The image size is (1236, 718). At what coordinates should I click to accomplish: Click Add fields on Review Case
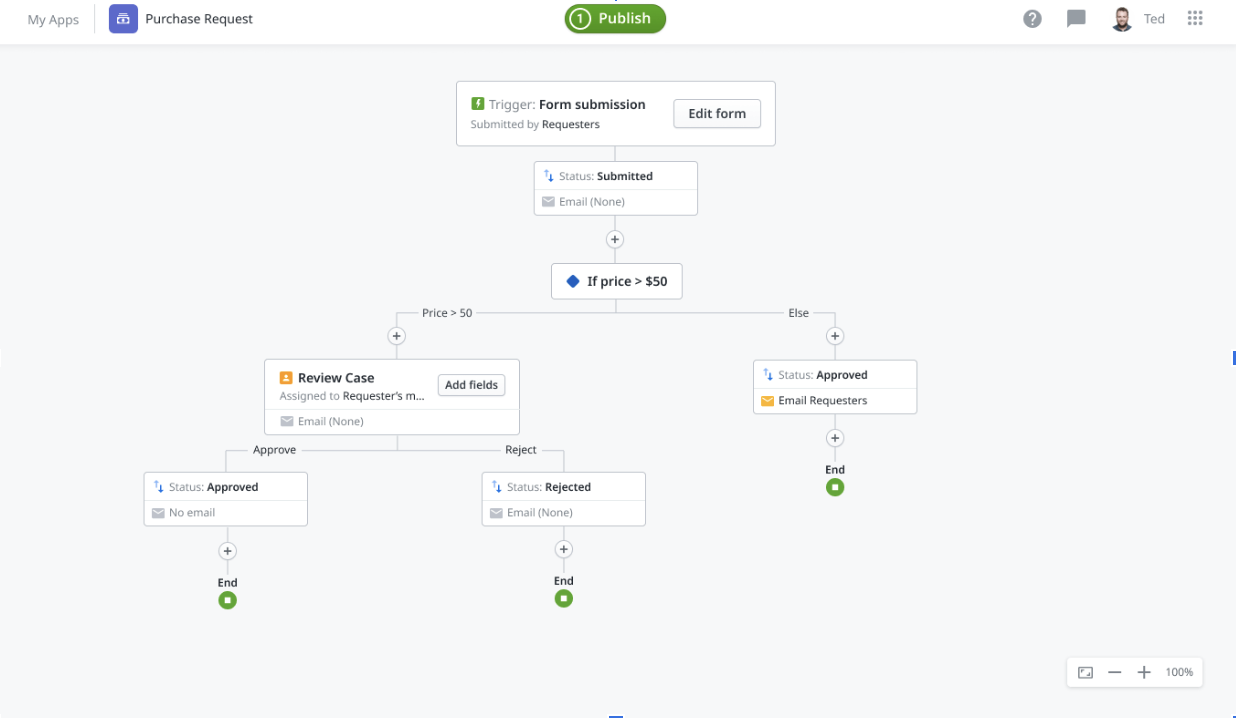[471, 385]
